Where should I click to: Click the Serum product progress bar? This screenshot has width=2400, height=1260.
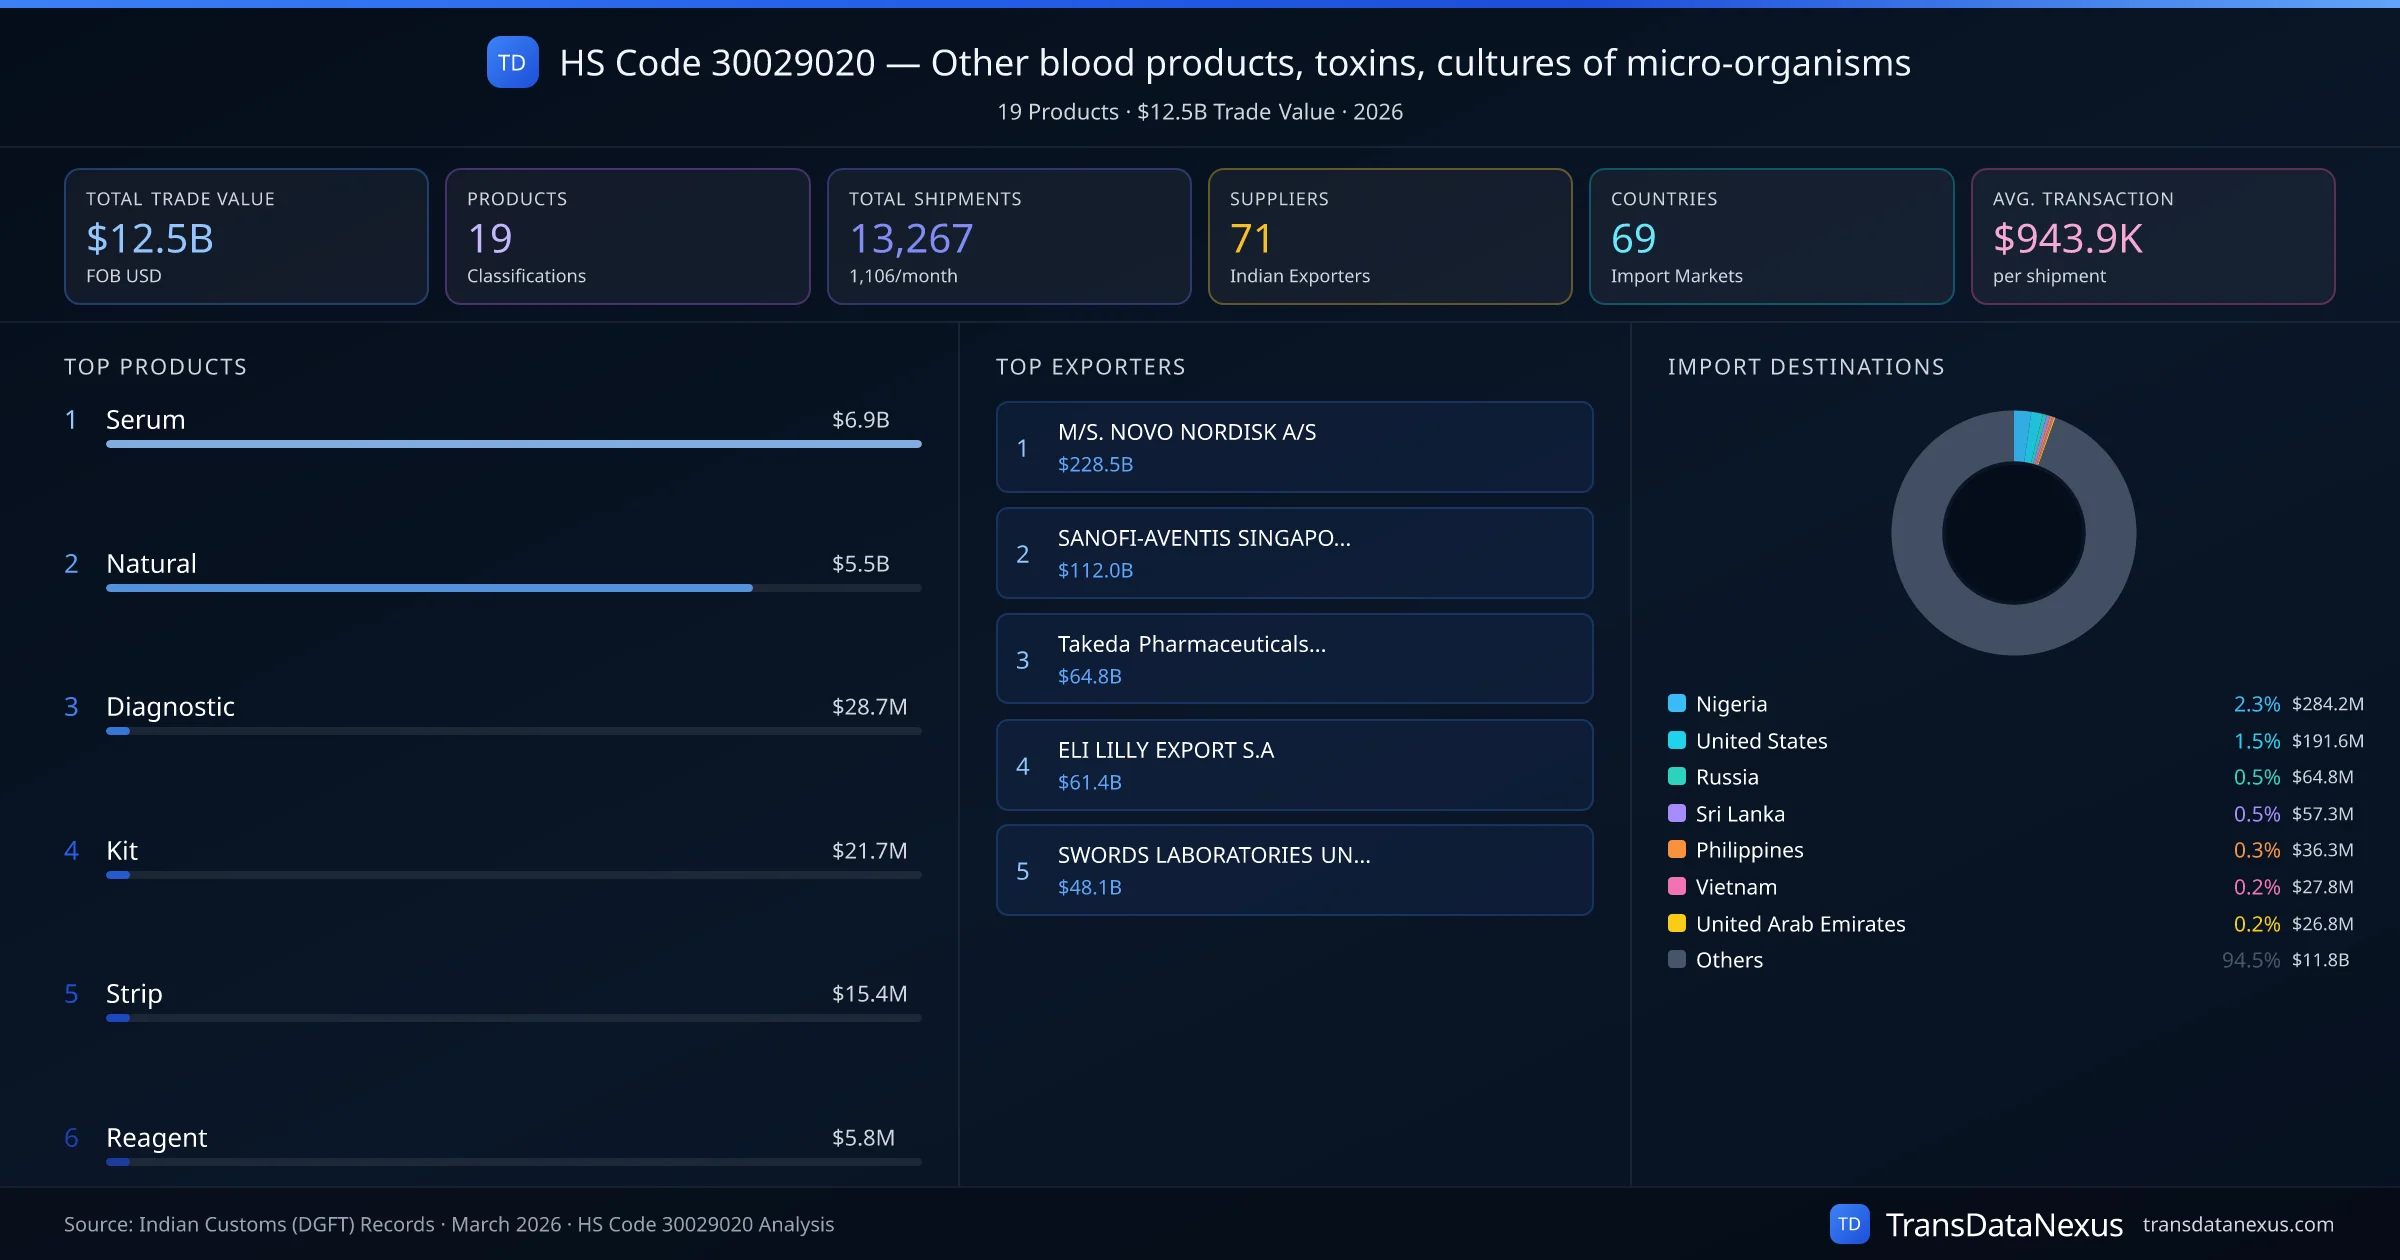pyautogui.click(x=513, y=444)
